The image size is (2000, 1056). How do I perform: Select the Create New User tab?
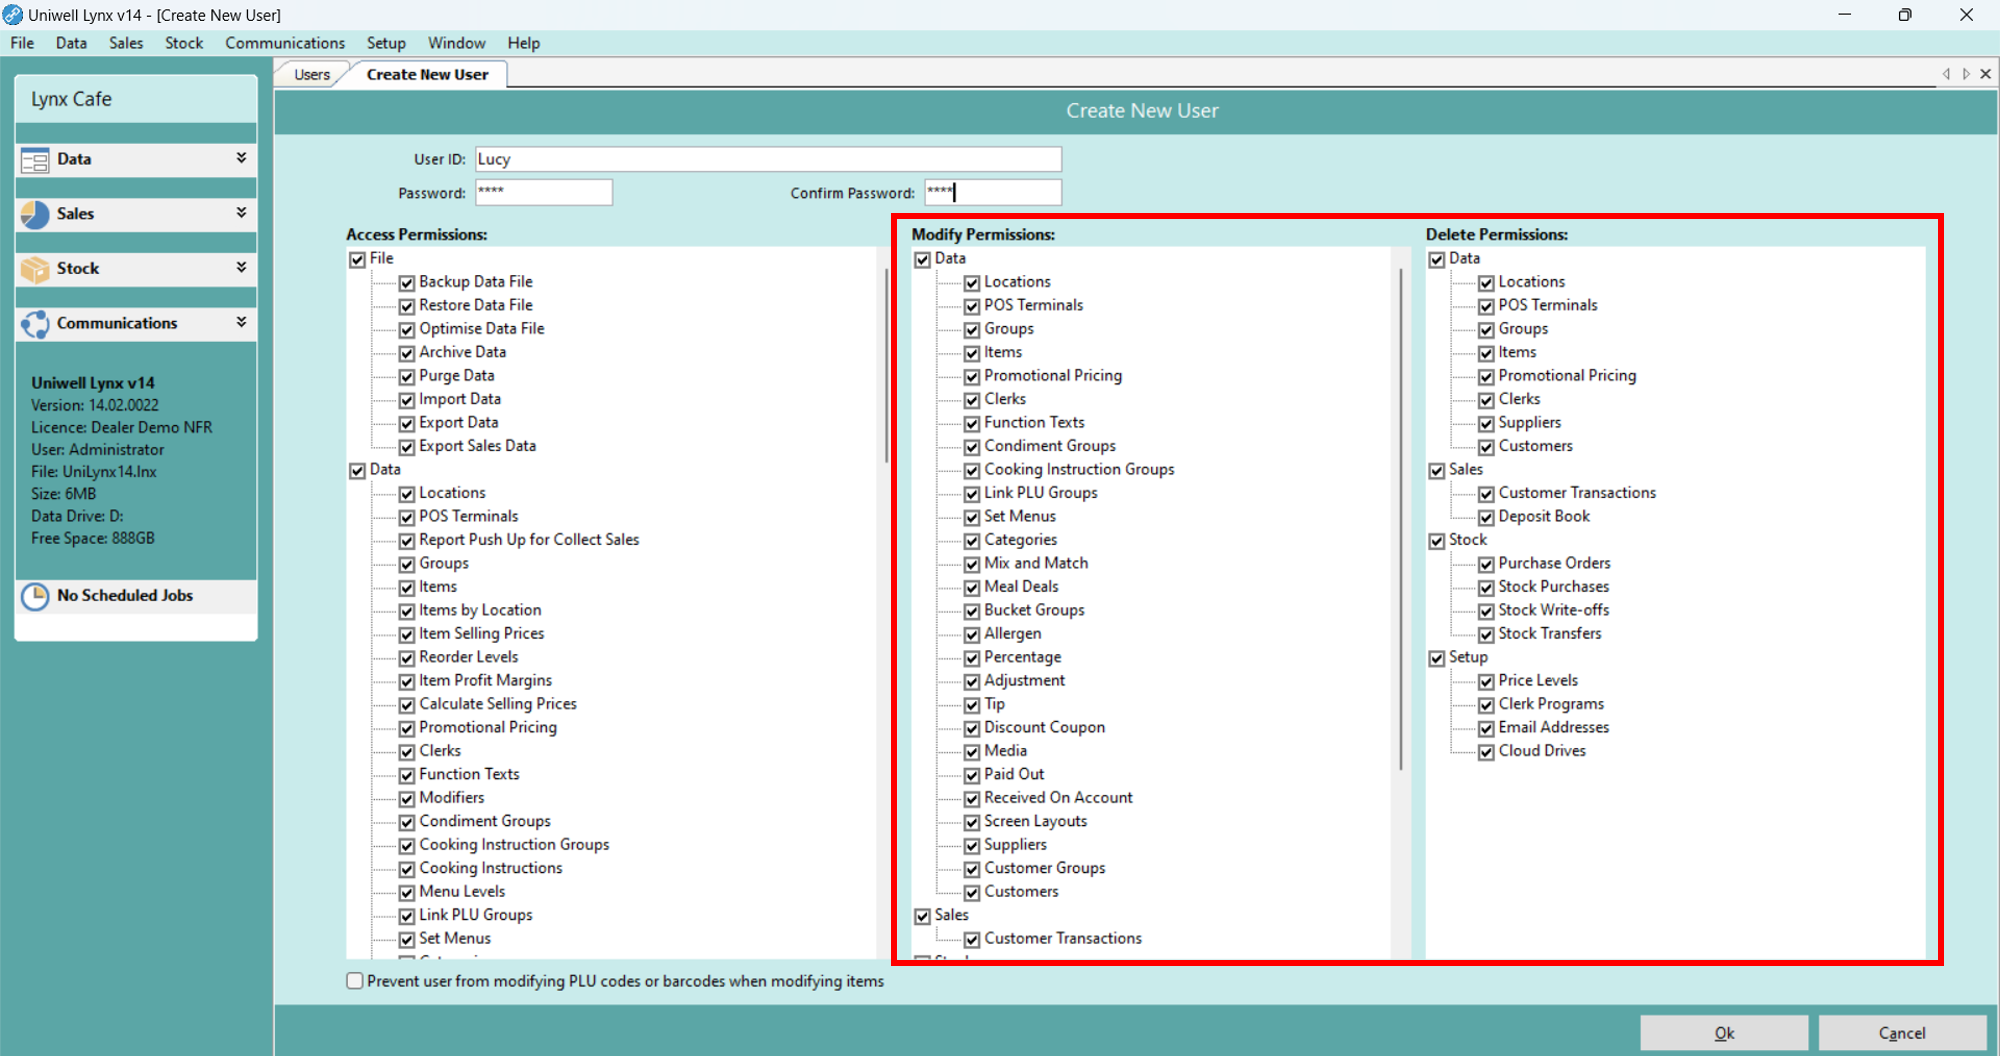tap(428, 75)
